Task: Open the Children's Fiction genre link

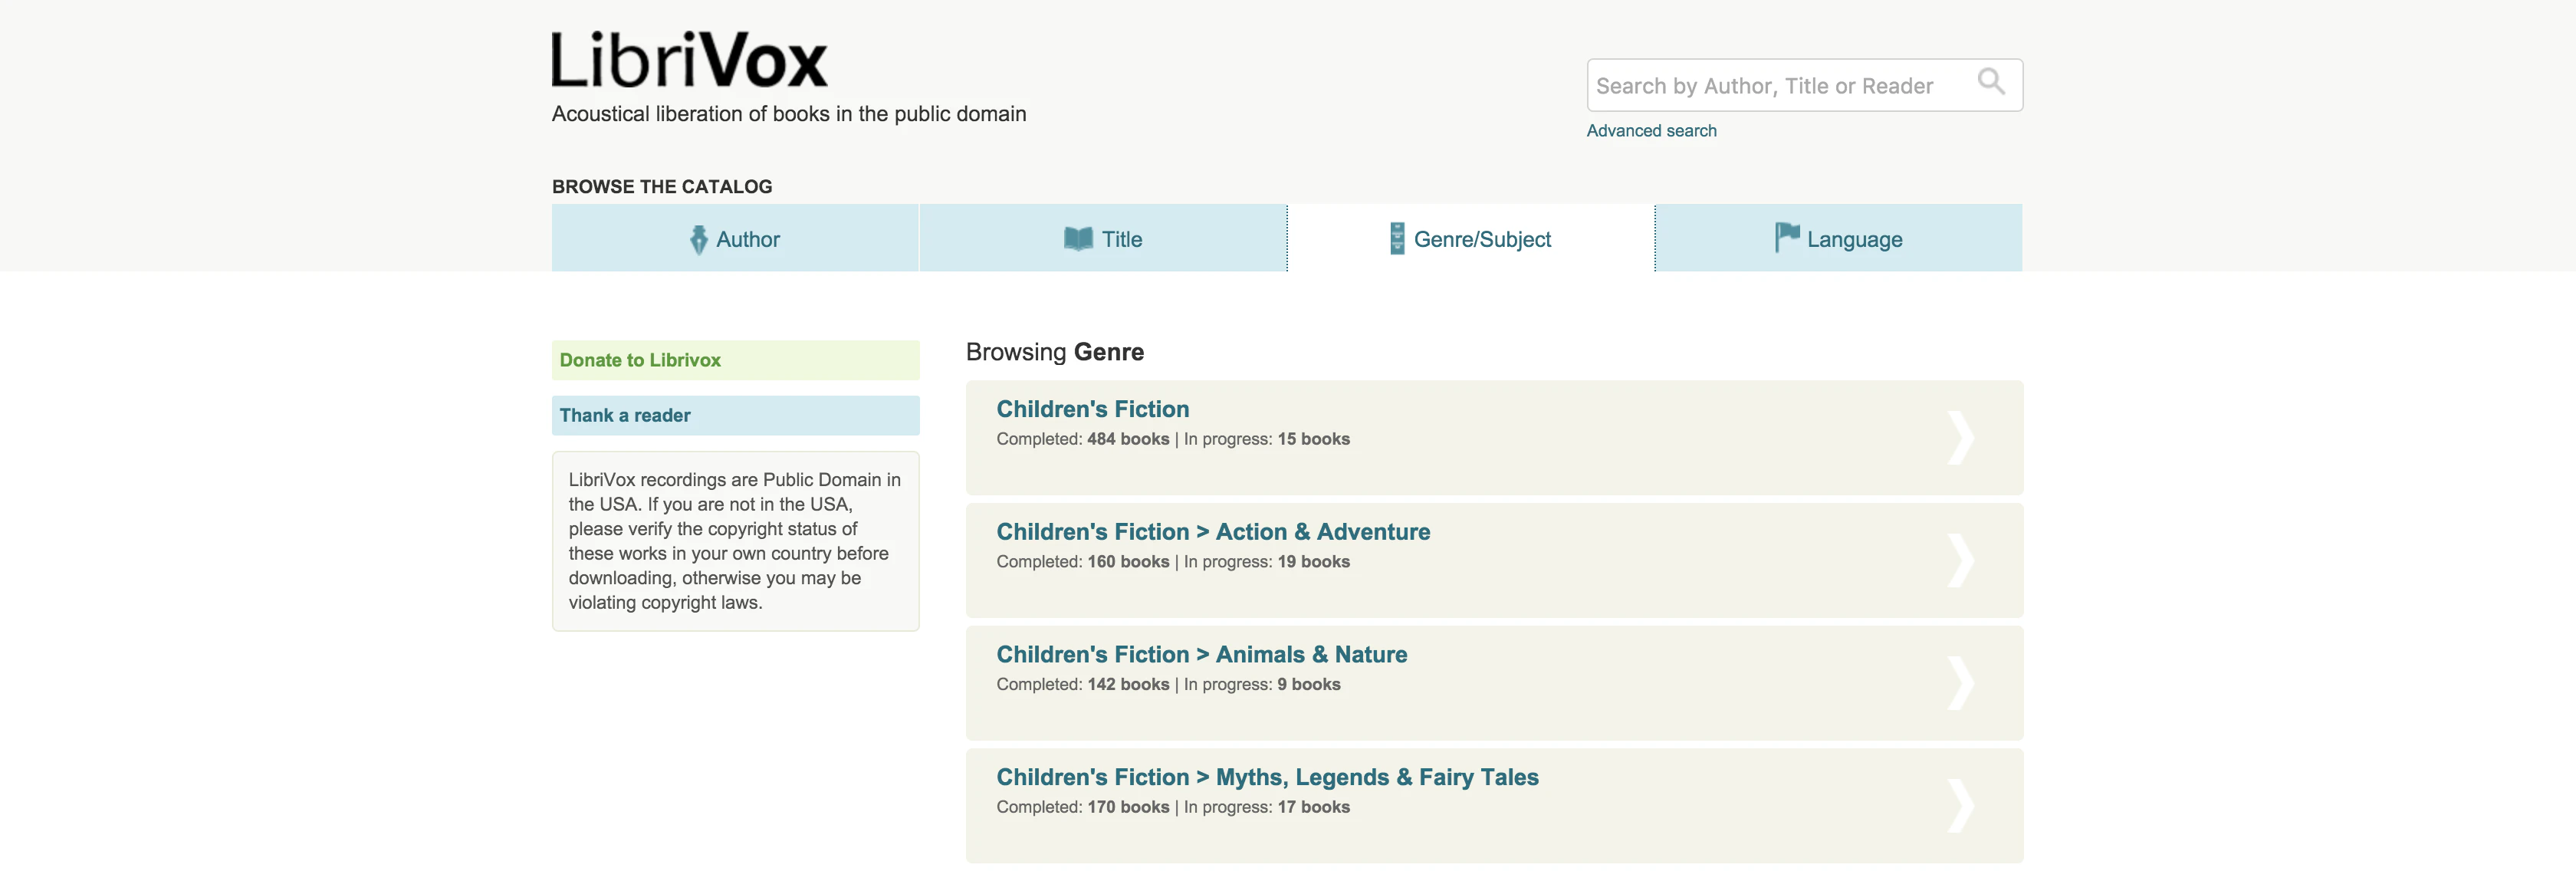Action: (1092, 409)
